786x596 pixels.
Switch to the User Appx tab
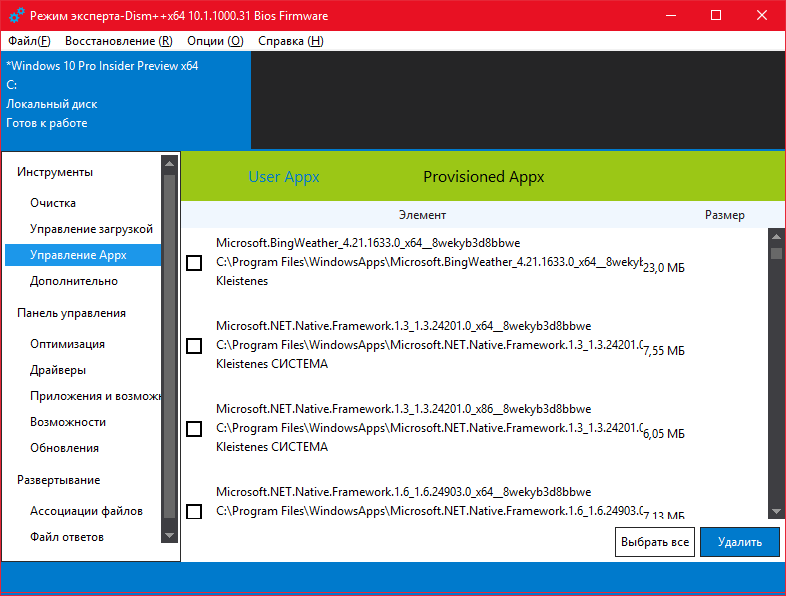pos(284,177)
